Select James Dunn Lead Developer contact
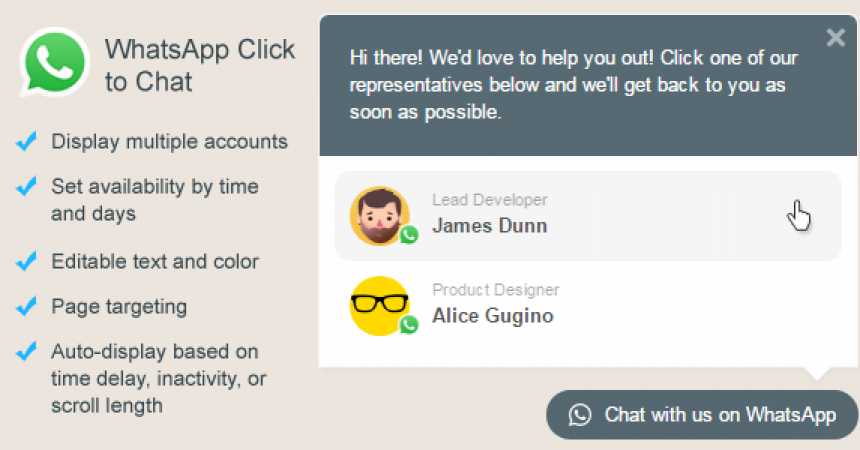 (588, 216)
